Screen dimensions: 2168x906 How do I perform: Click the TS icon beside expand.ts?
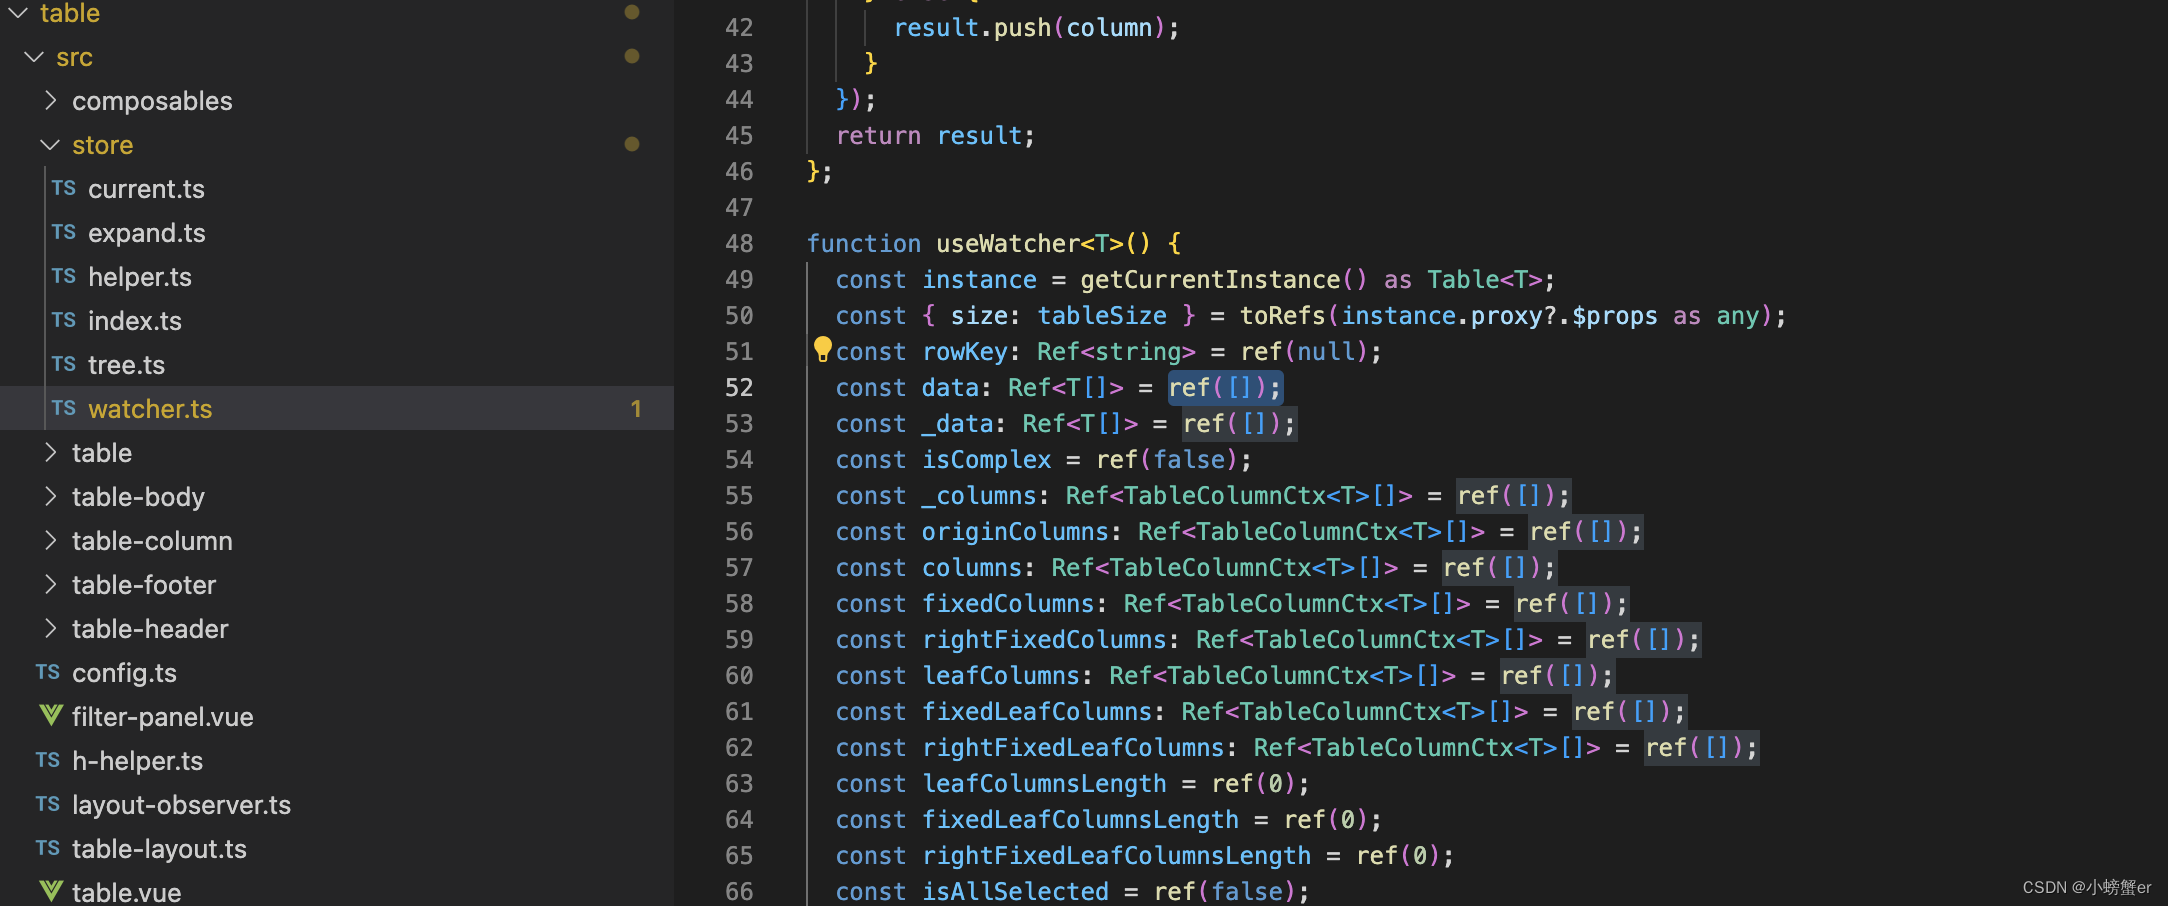coord(64,232)
